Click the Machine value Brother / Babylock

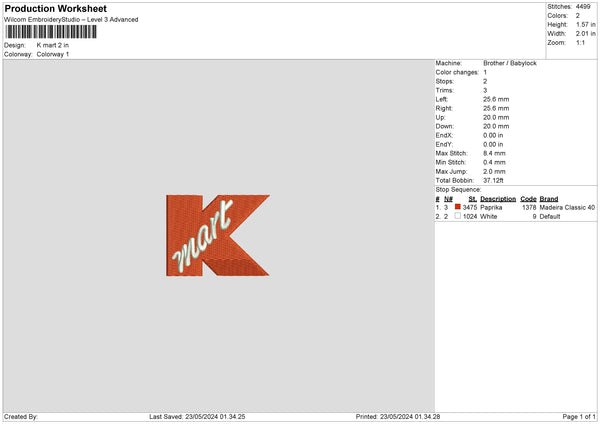(510, 63)
